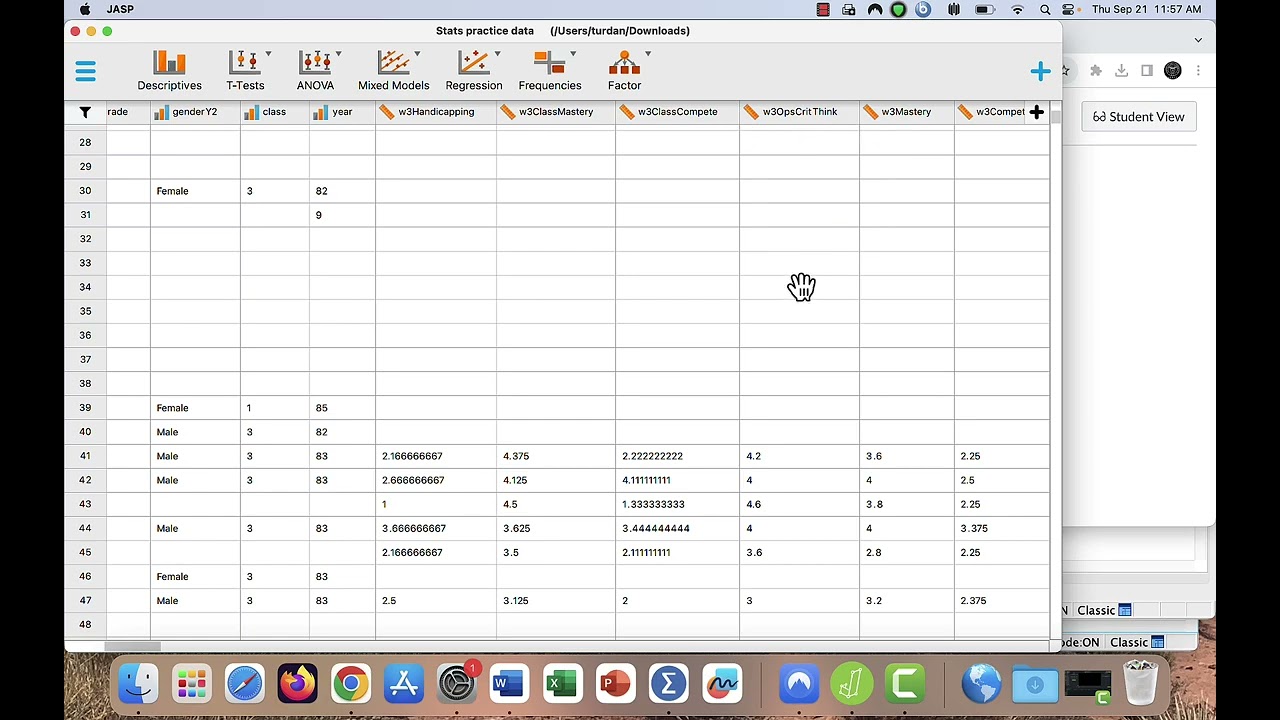Click cell 2.166666667 in row 41

[x=436, y=456]
